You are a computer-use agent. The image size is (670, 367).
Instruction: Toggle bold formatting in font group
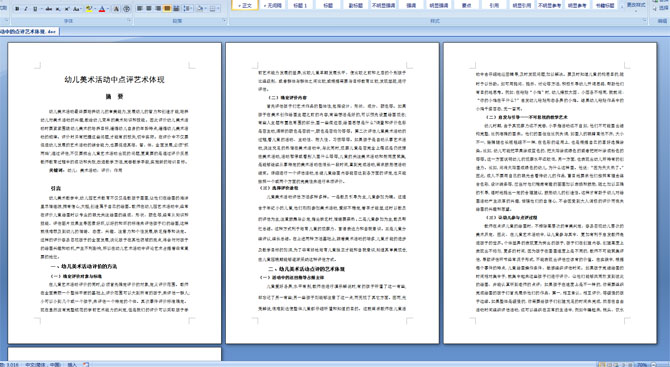pos(17,9)
